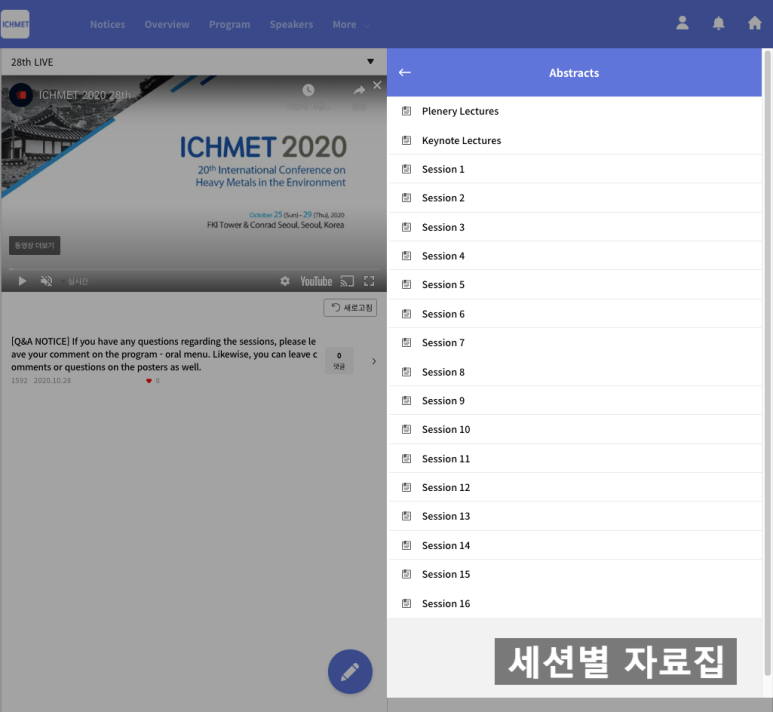Like the Q&A notice heart
Viewport: 773px width, 712px height.
click(149, 381)
